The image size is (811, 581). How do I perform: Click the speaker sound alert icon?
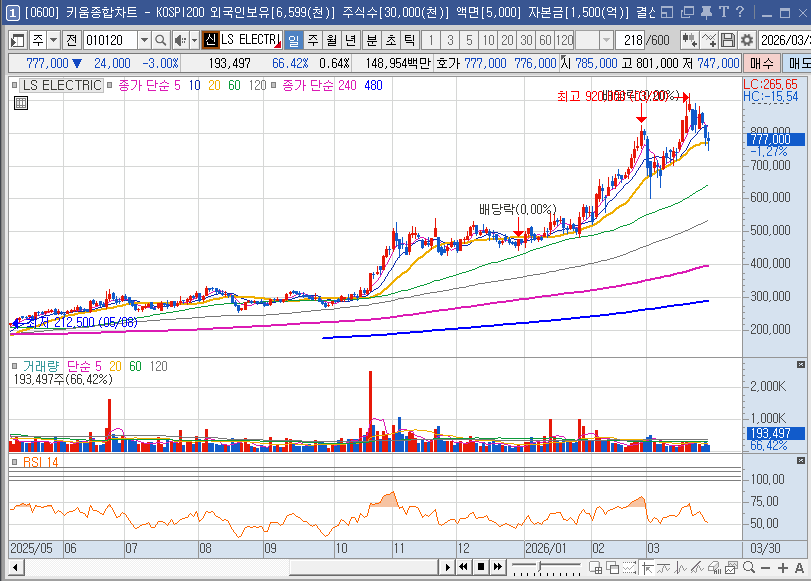180,40
